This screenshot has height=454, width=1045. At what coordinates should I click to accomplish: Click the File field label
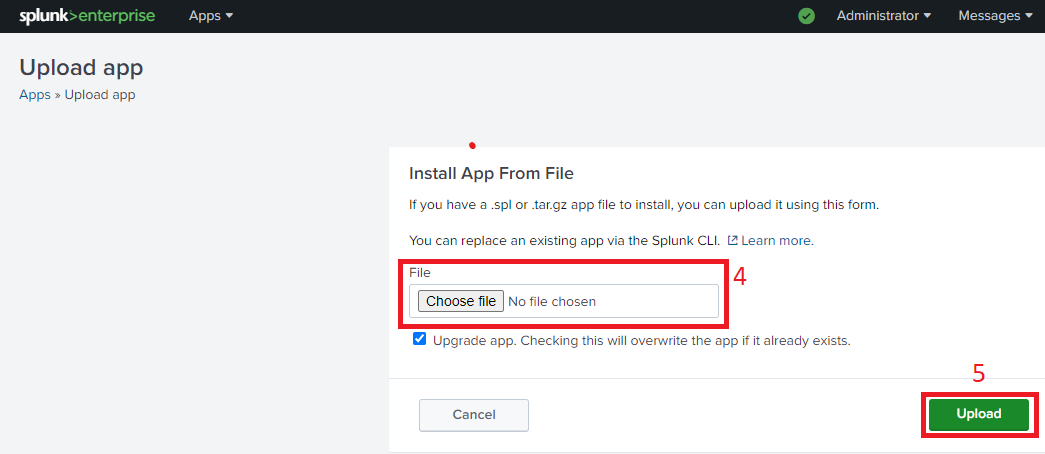[x=419, y=272]
